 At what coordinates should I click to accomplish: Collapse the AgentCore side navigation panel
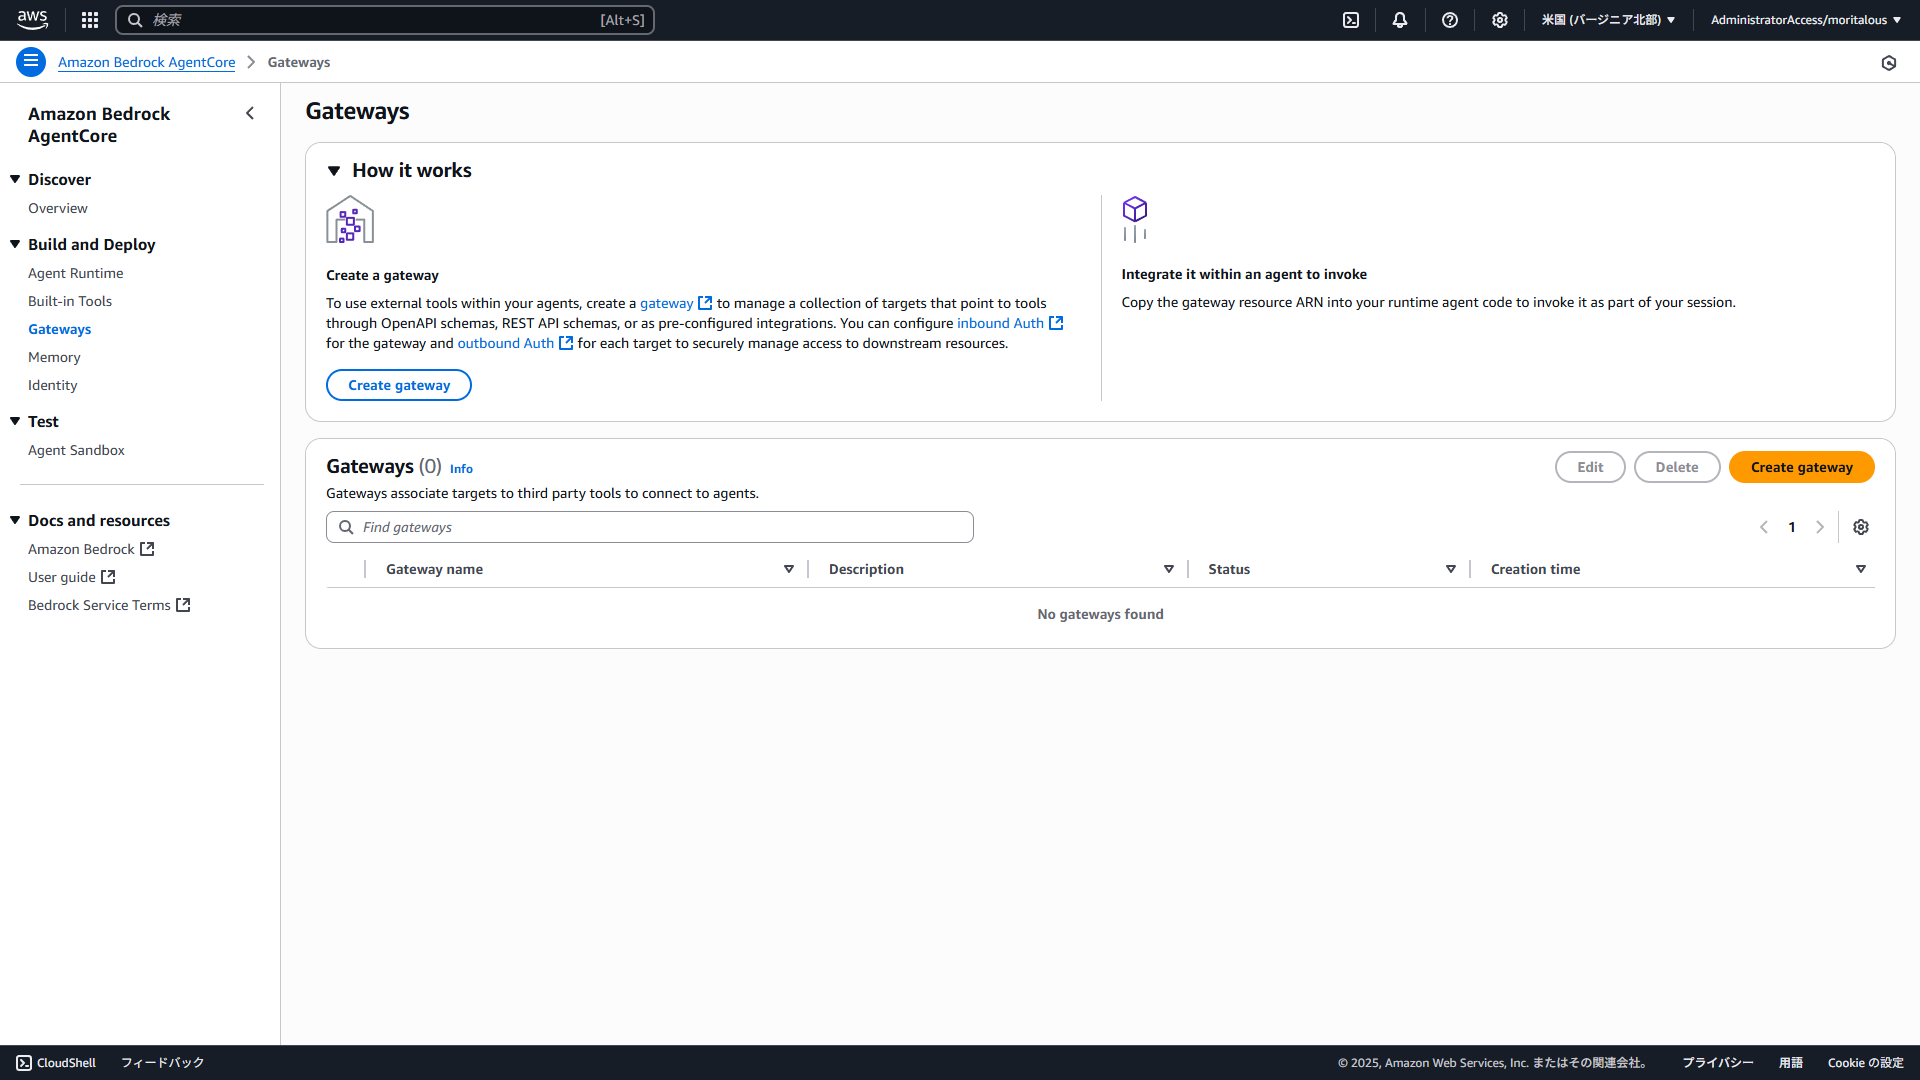pyautogui.click(x=250, y=114)
